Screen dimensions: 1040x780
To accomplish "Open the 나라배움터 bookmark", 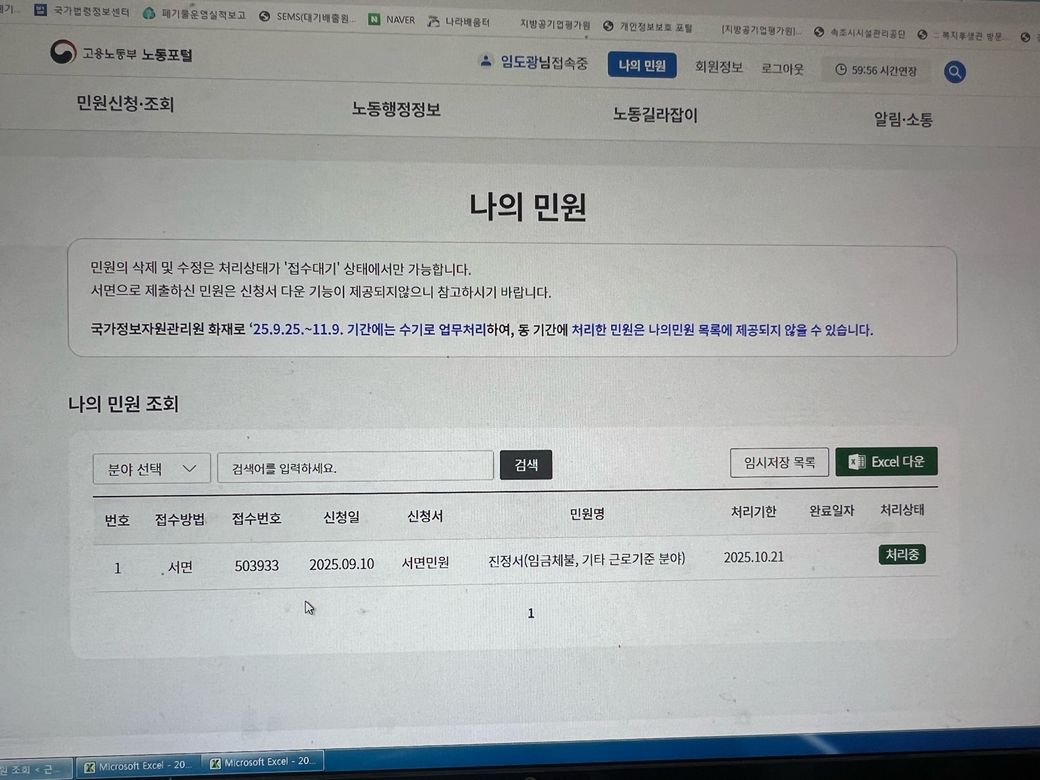I will click(x=458, y=22).
